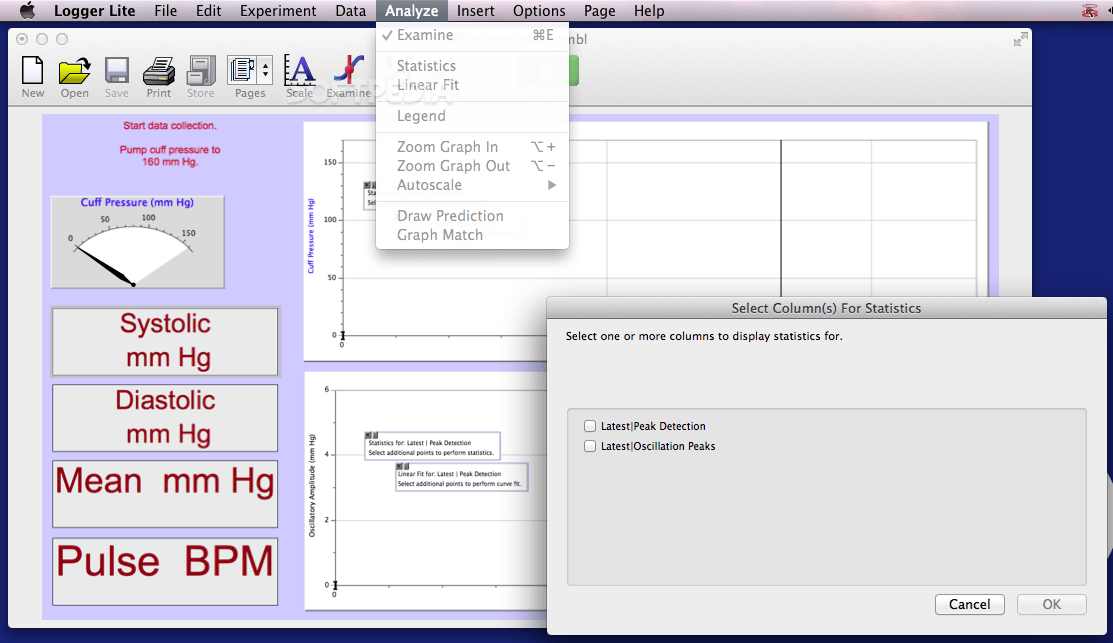Open the Options menu
The width and height of the screenshot is (1113, 643).
539,11
